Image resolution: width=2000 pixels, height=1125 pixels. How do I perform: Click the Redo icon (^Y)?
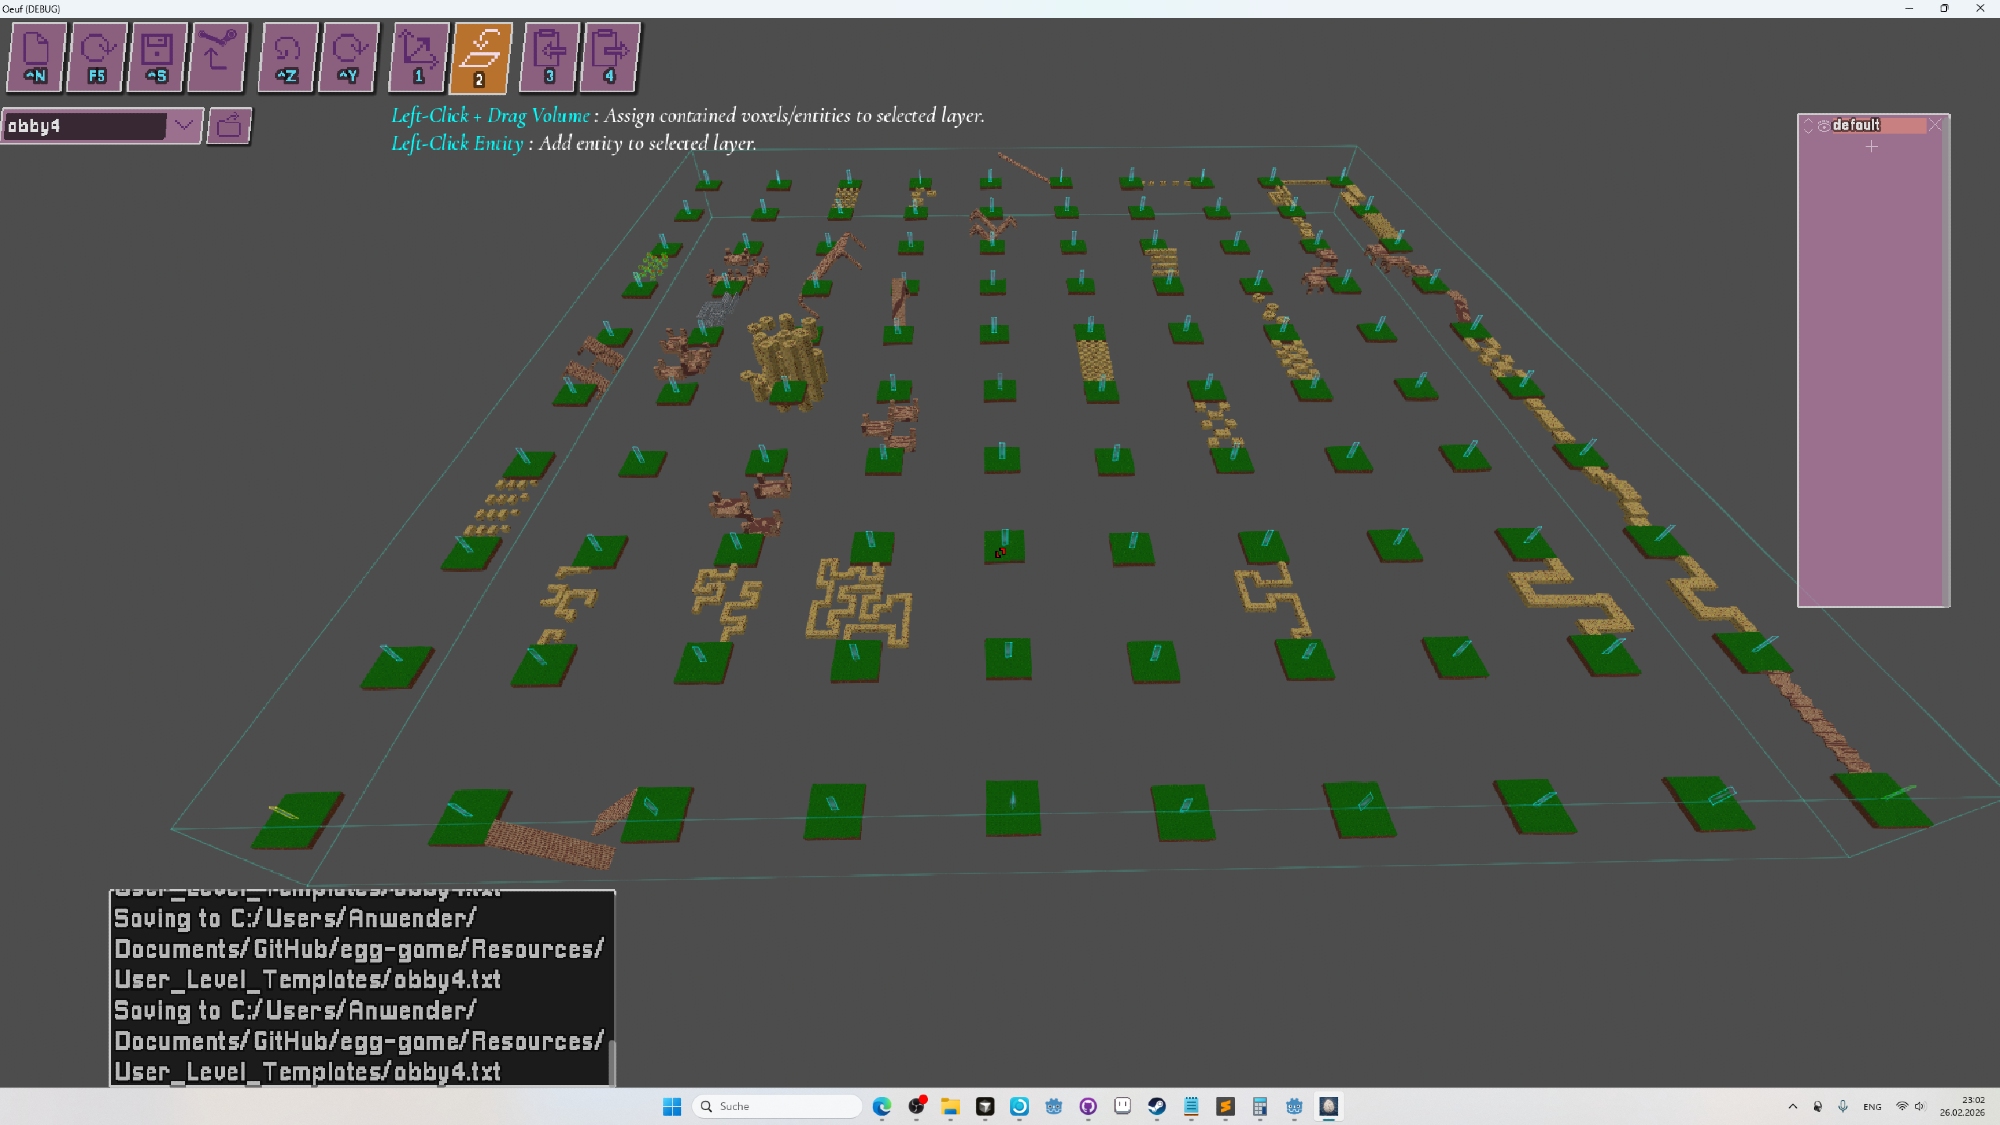point(348,57)
